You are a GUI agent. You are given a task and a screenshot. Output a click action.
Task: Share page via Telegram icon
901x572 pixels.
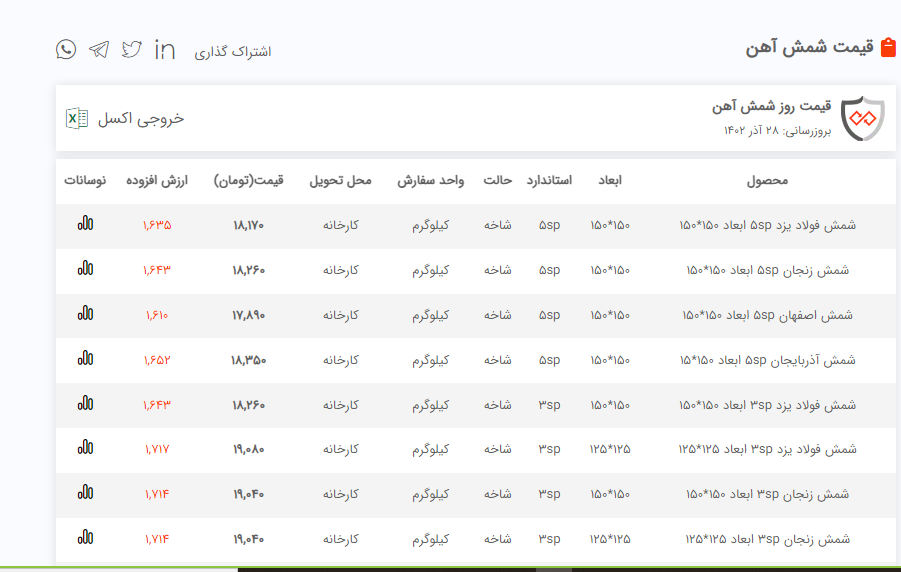point(99,49)
